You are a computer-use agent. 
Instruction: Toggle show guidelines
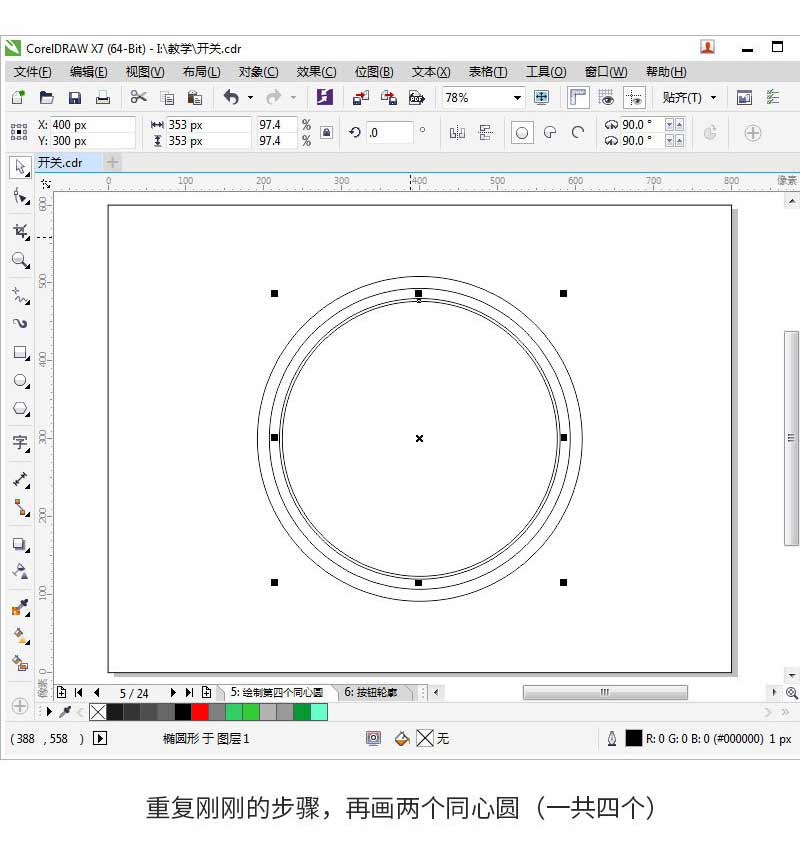(x=634, y=97)
